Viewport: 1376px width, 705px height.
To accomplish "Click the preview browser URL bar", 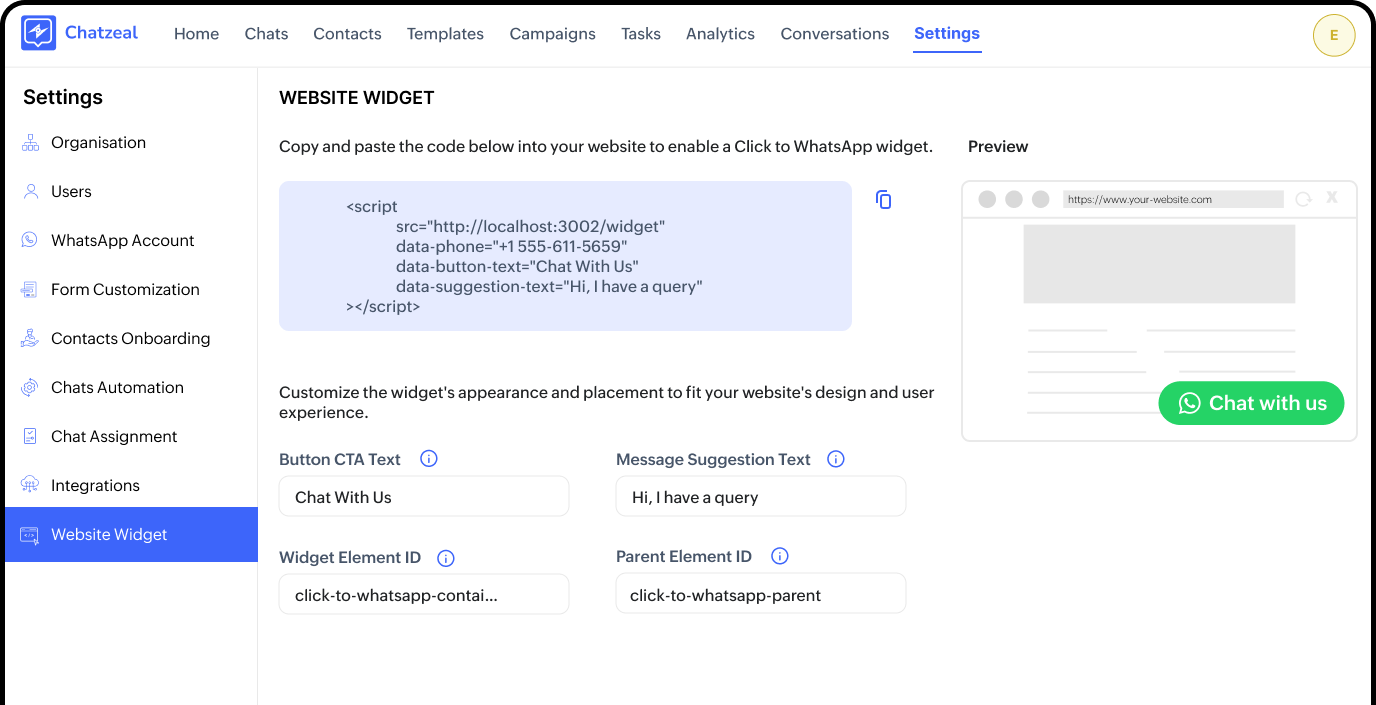I will coord(1173,199).
